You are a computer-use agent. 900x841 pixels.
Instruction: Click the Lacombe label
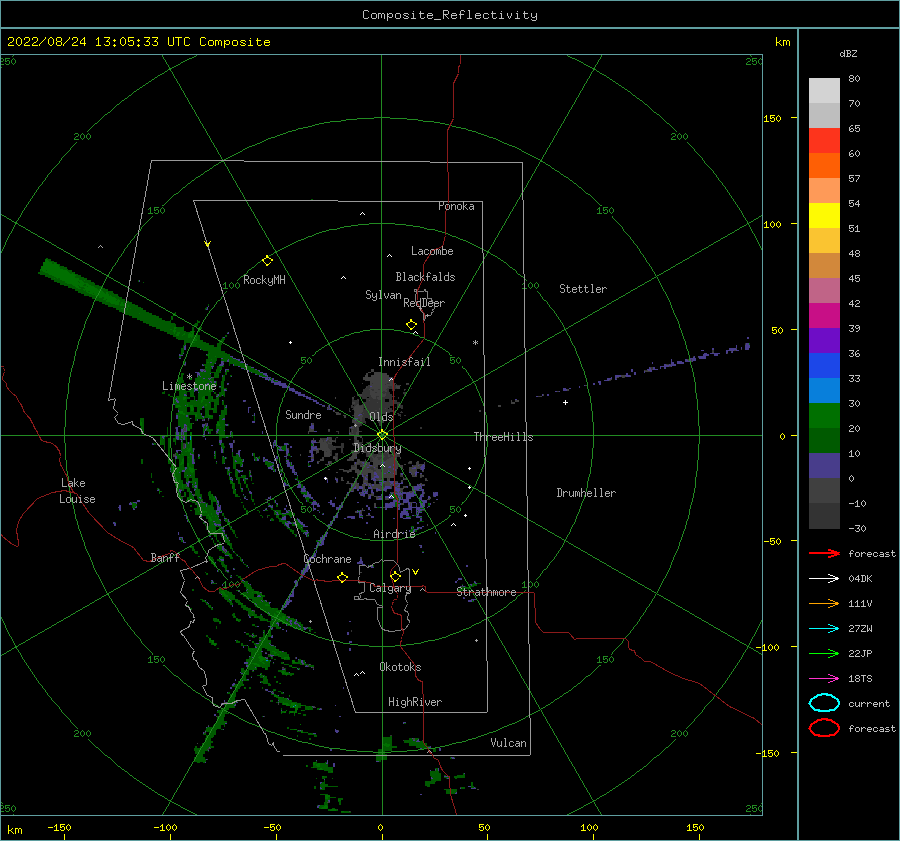coord(432,251)
